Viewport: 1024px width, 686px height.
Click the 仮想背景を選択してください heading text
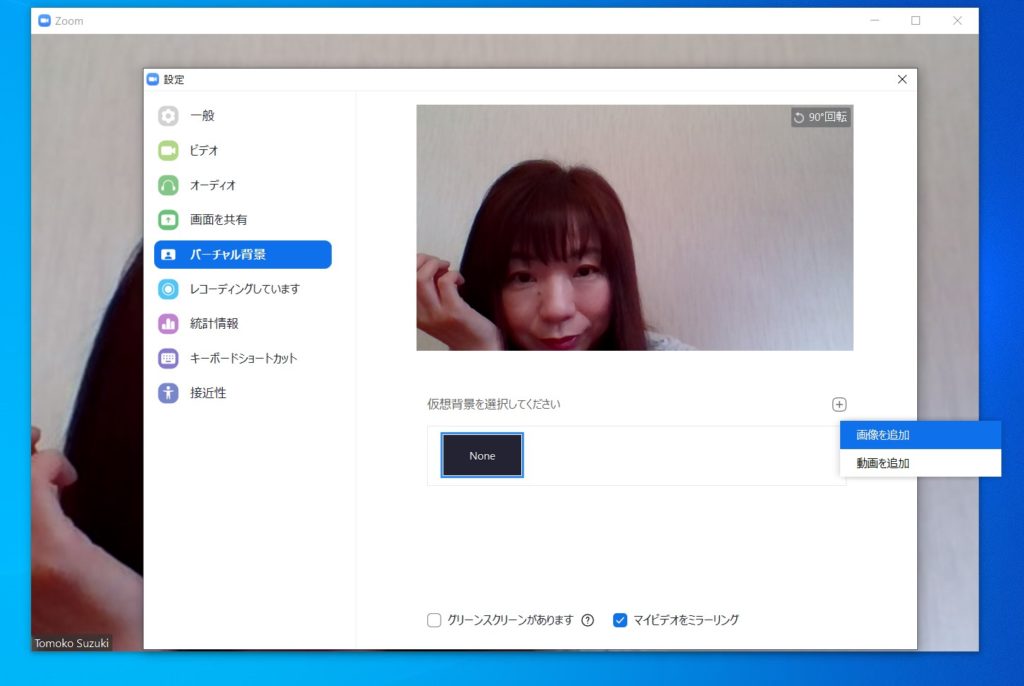[494, 404]
